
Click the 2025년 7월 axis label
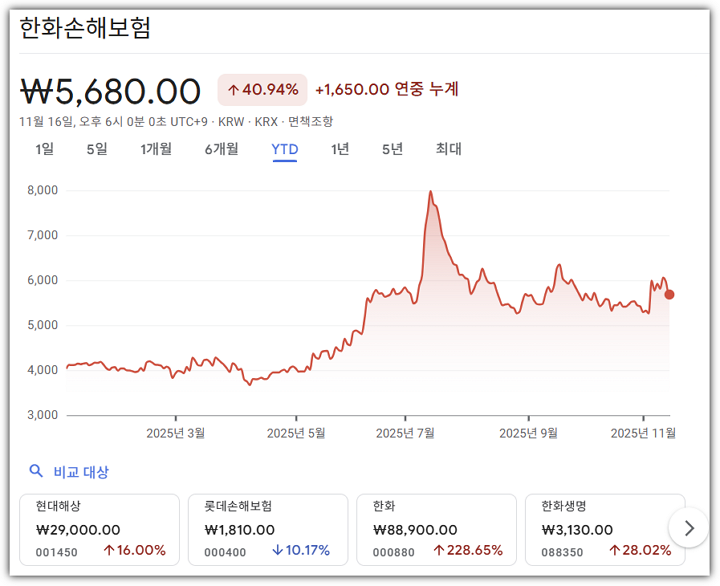405,433
